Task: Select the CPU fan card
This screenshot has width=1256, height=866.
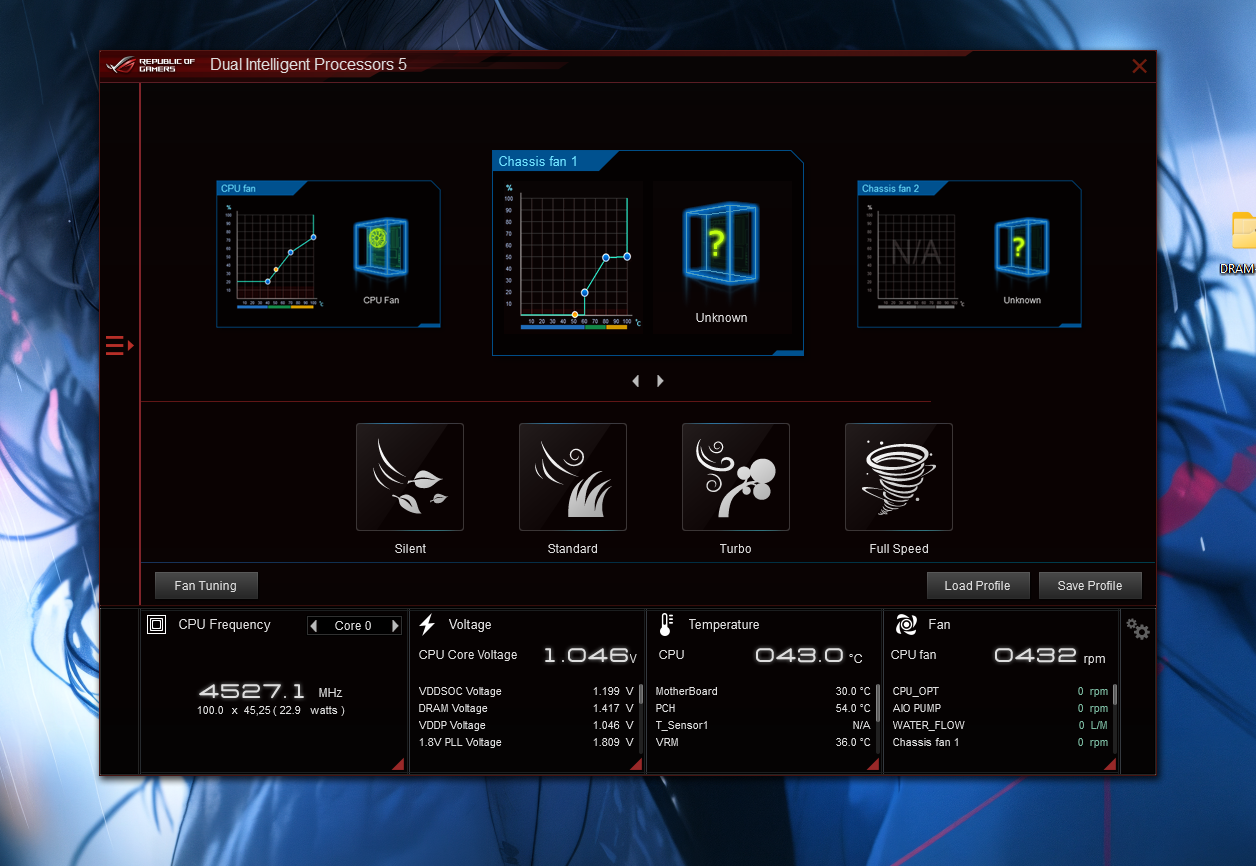Action: [328, 254]
